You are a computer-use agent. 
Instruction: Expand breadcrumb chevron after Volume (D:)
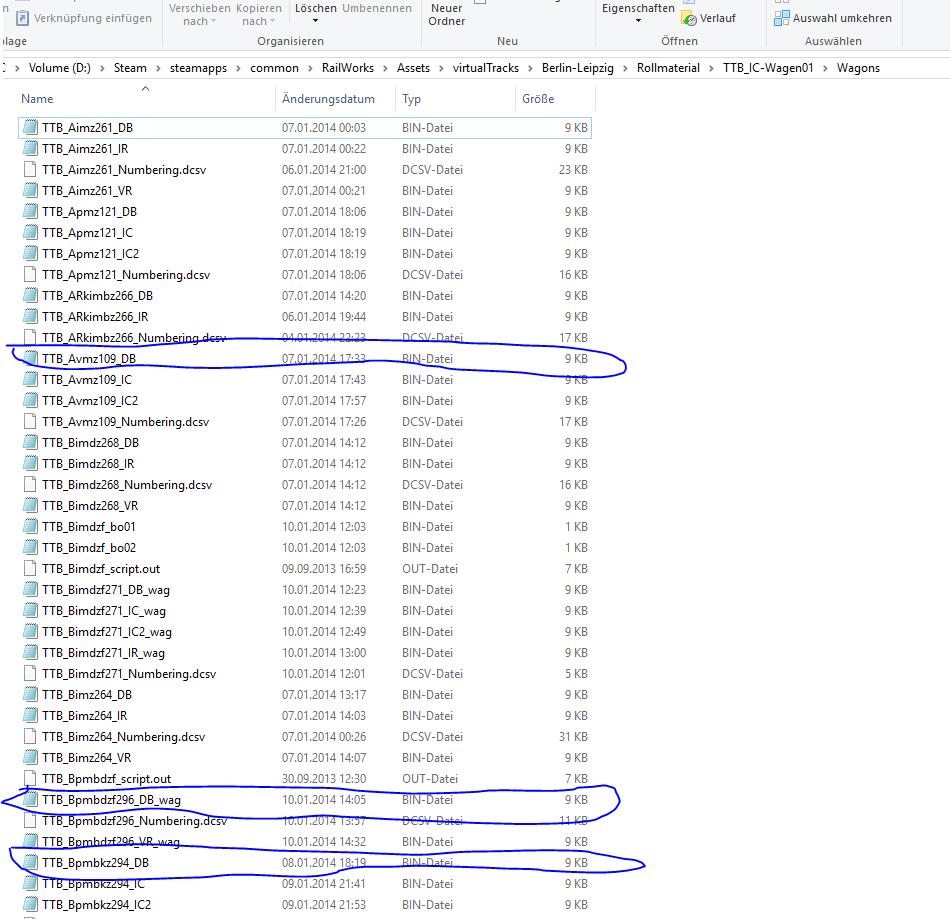(x=102, y=68)
